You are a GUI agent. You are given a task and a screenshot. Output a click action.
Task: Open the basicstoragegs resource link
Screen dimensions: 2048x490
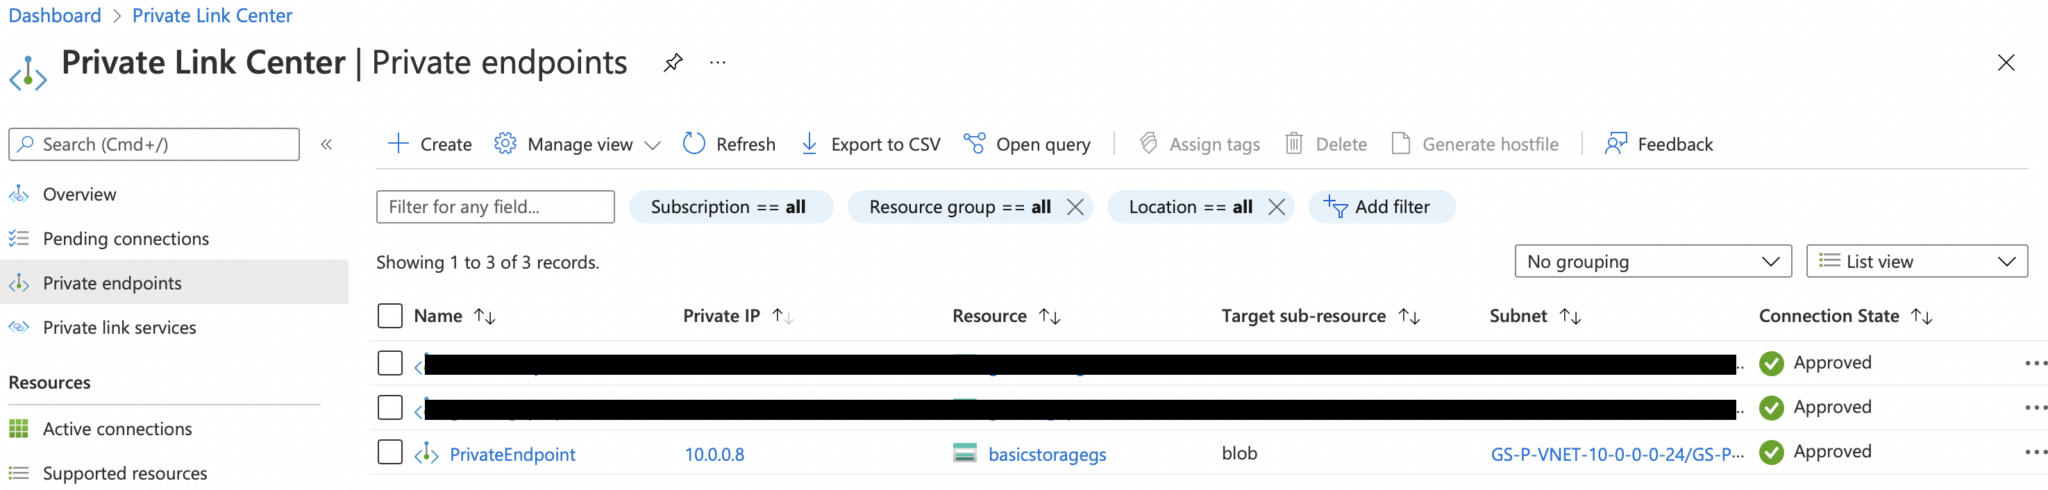[x=1046, y=454]
